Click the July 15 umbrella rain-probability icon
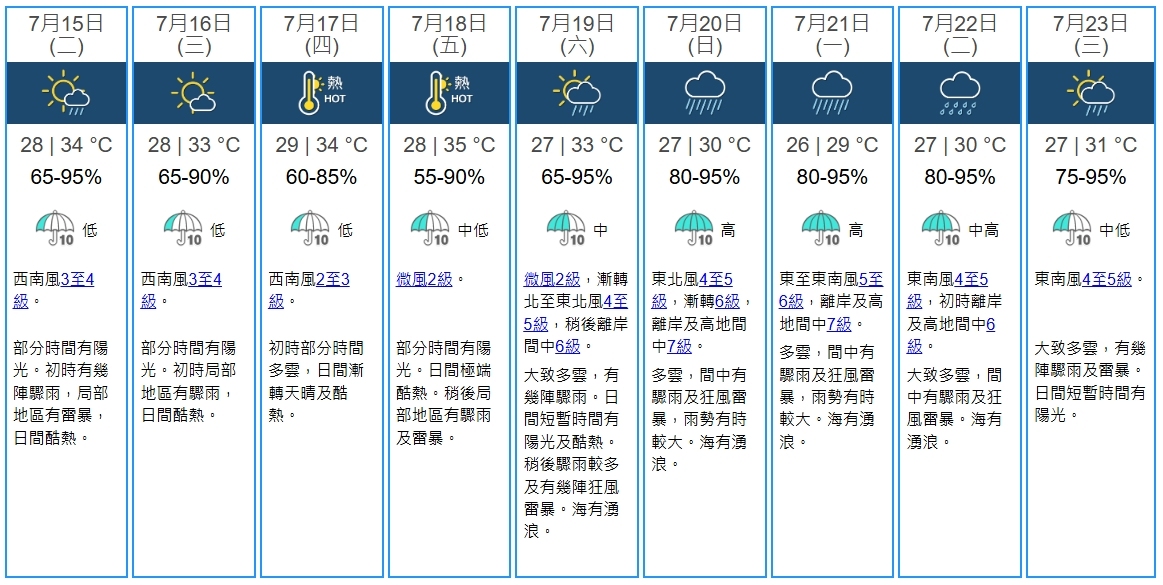Screen dimensions: 1163x585 [56, 228]
